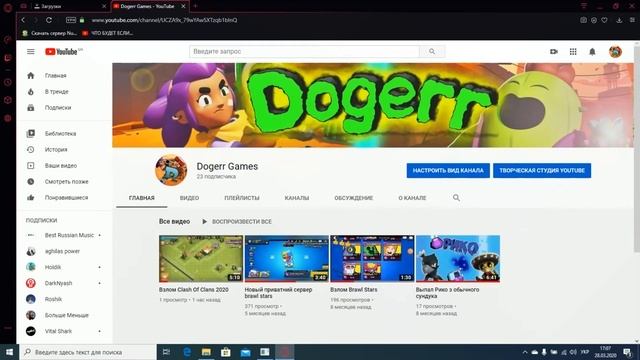The width and height of the screenshot is (640, 360).
Task: Open Взлом Brawl Stars video thumbnail
Action: [372, 258]
